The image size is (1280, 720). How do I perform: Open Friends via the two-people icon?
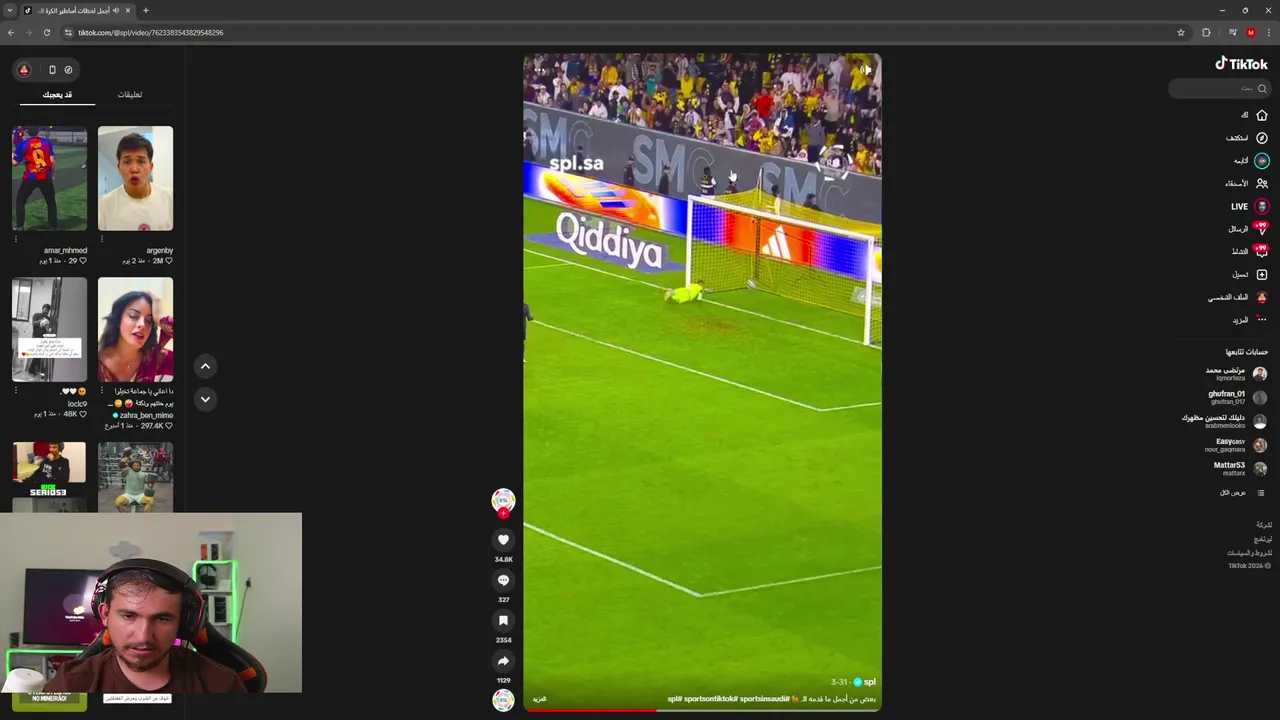coord(1262,184)
